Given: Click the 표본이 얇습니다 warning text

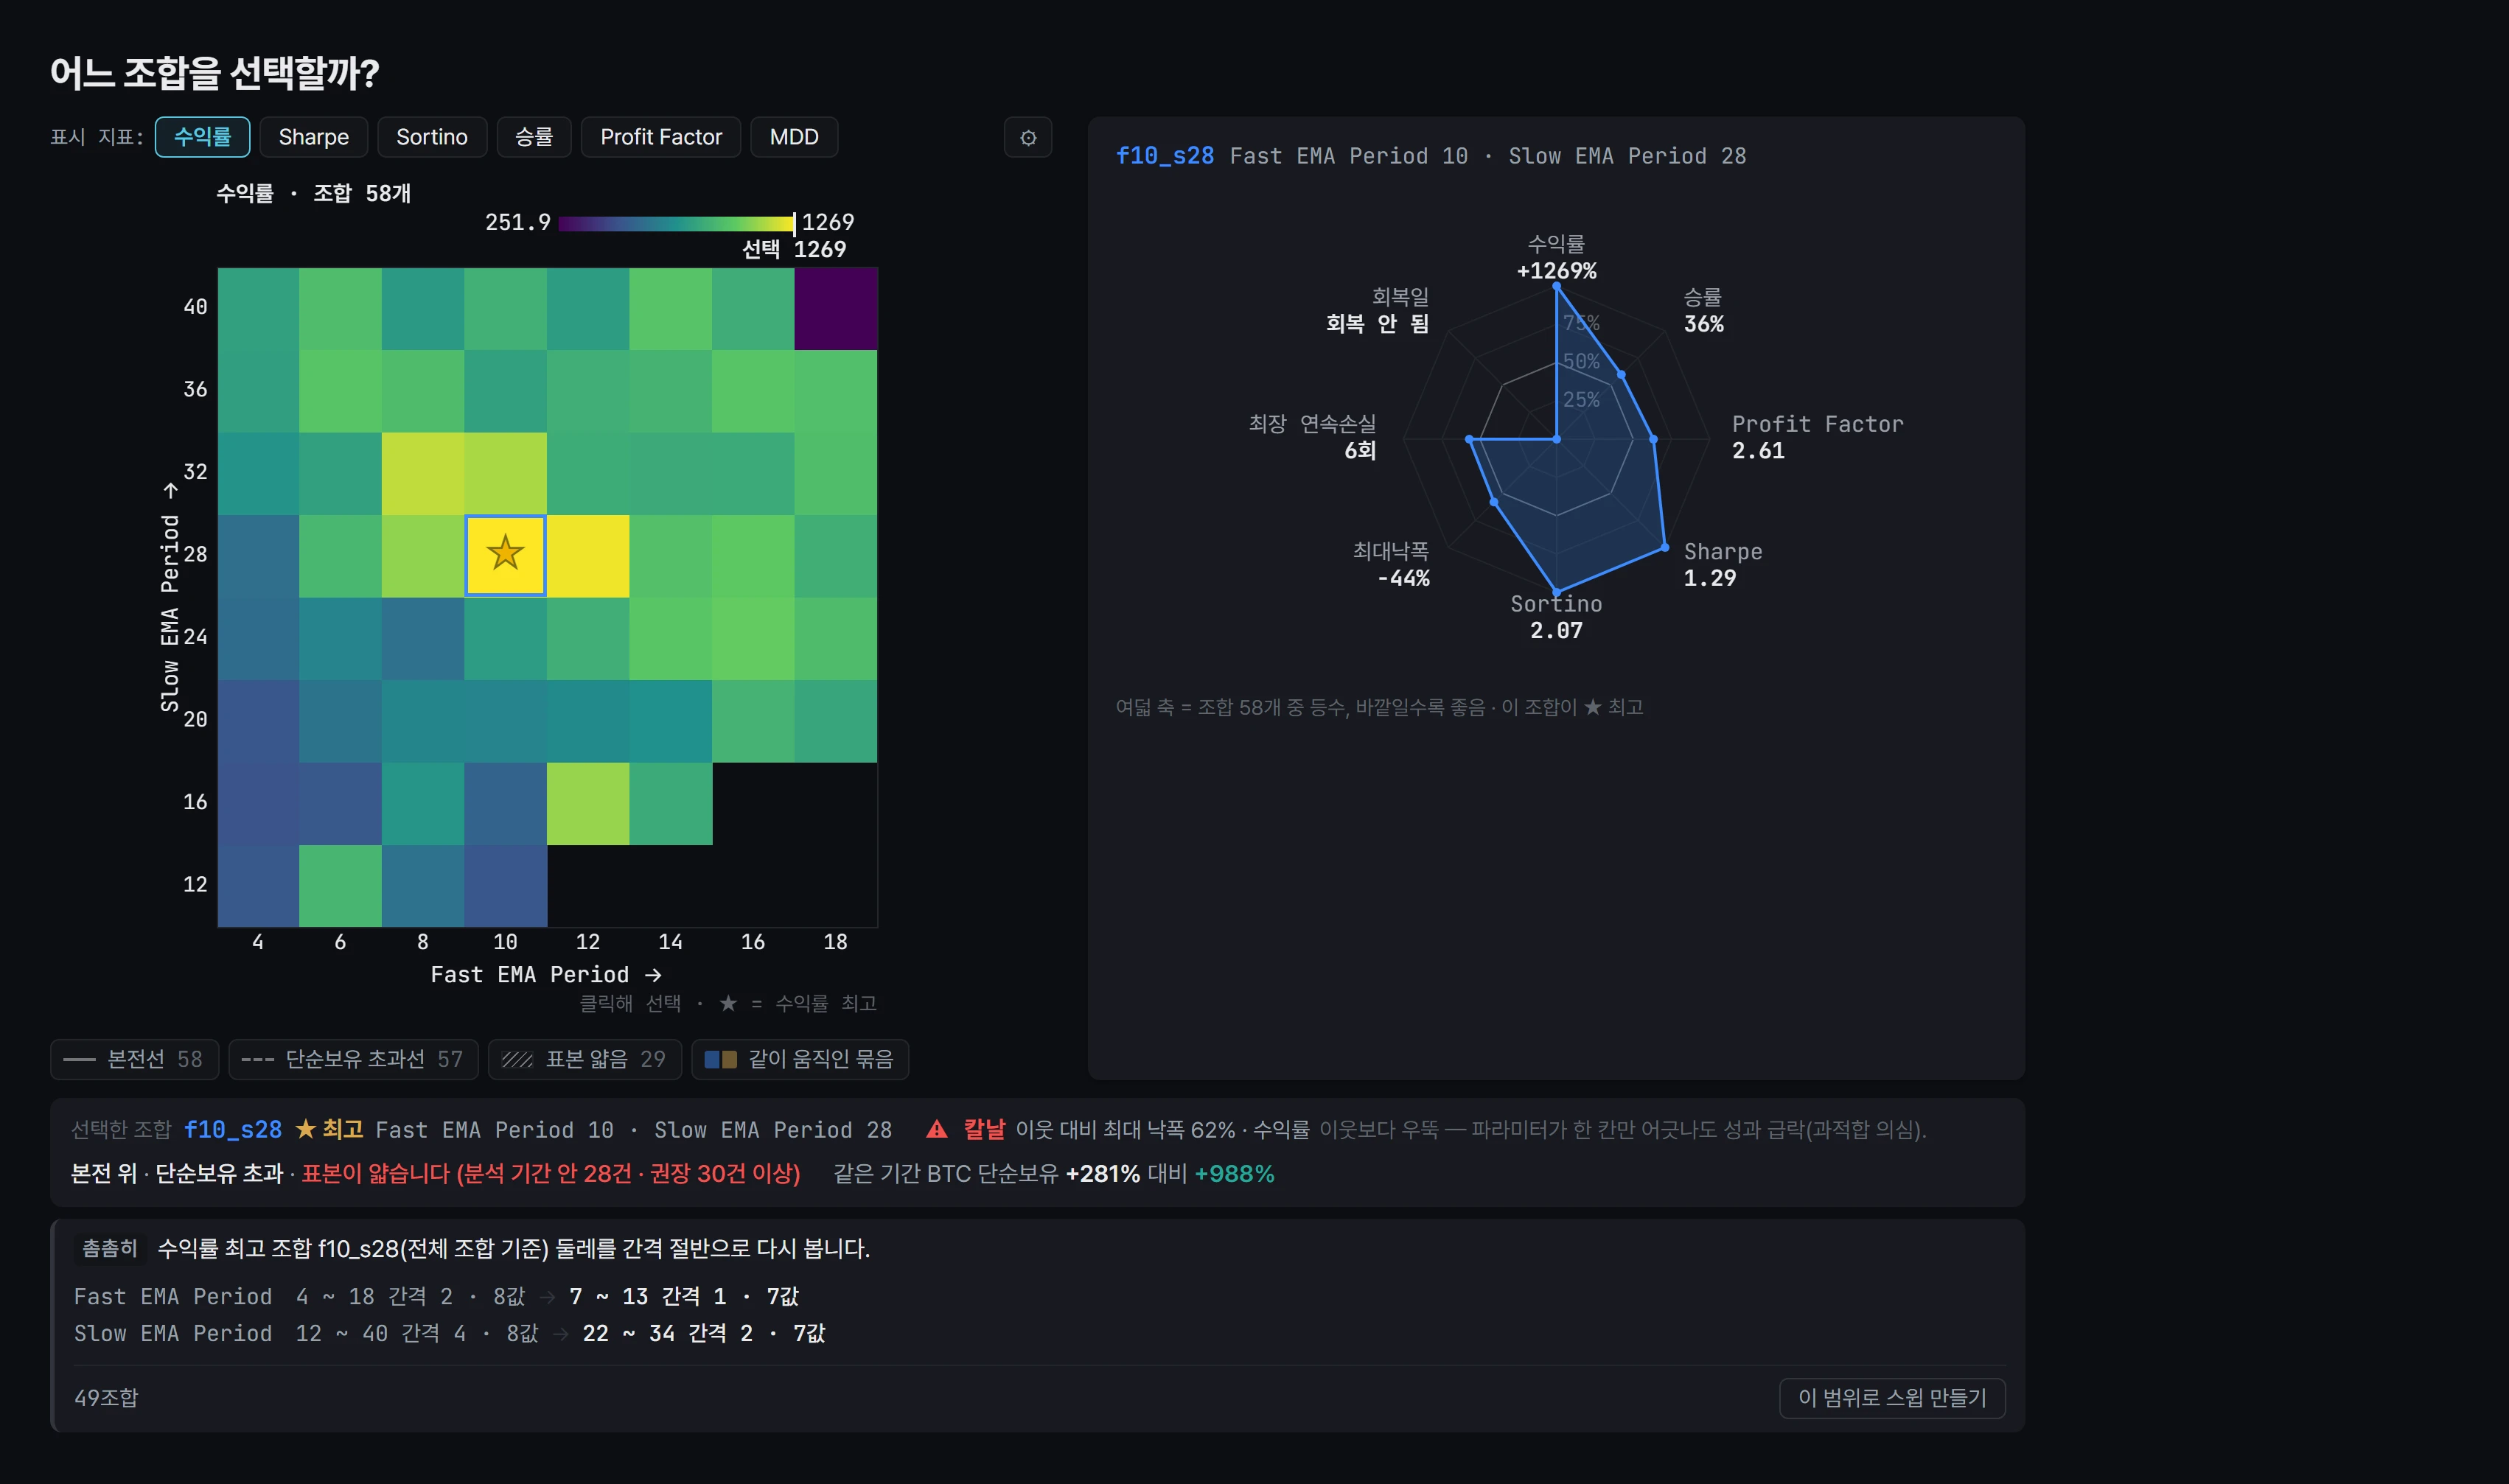Looking at the screenshot, I should [551, 1173].
